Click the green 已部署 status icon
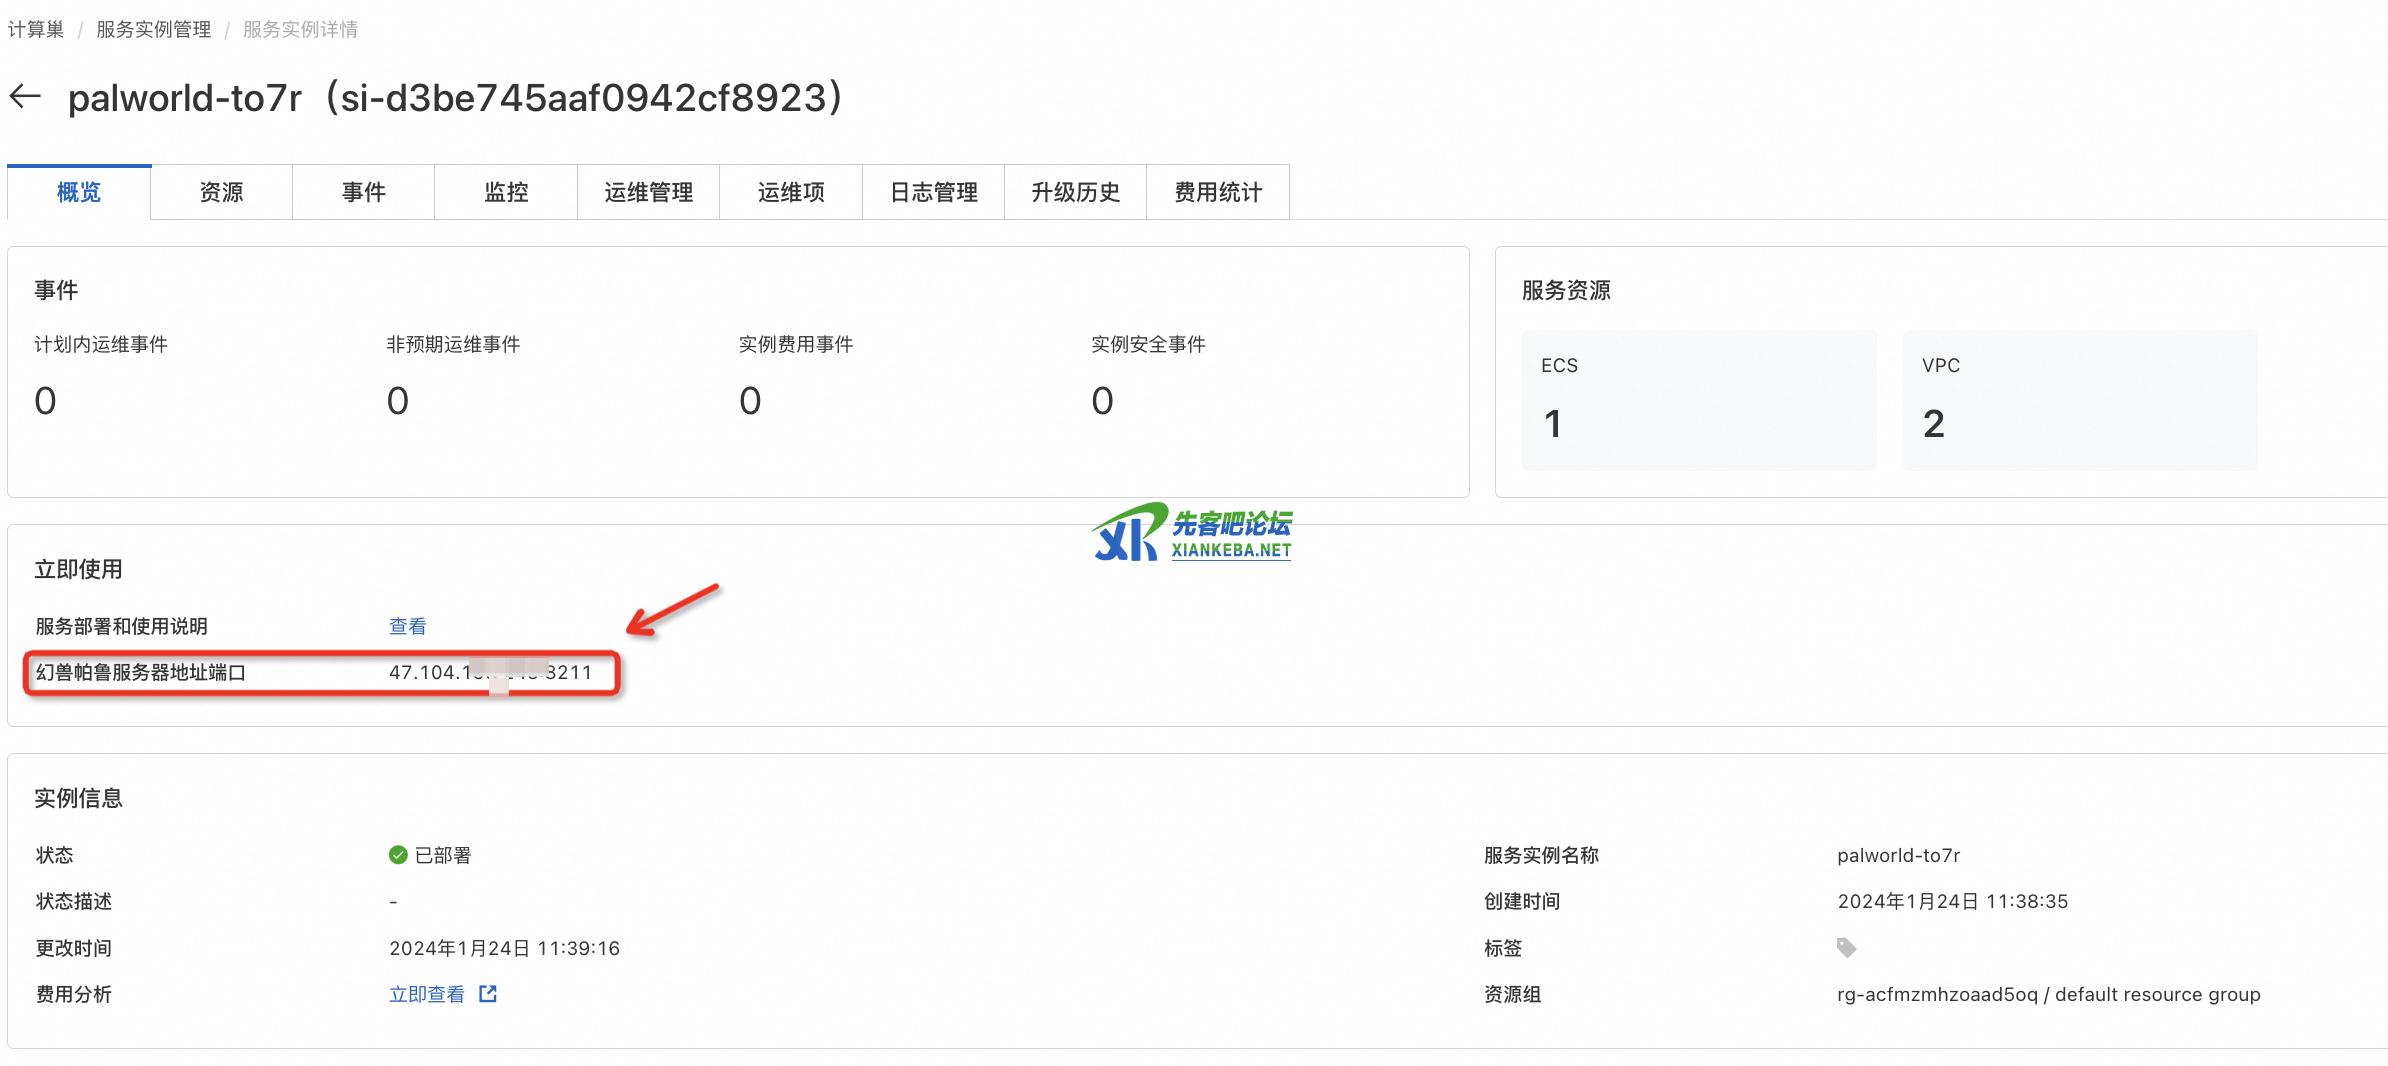This screenshot has height=1066, width=2388. [398, 855]
